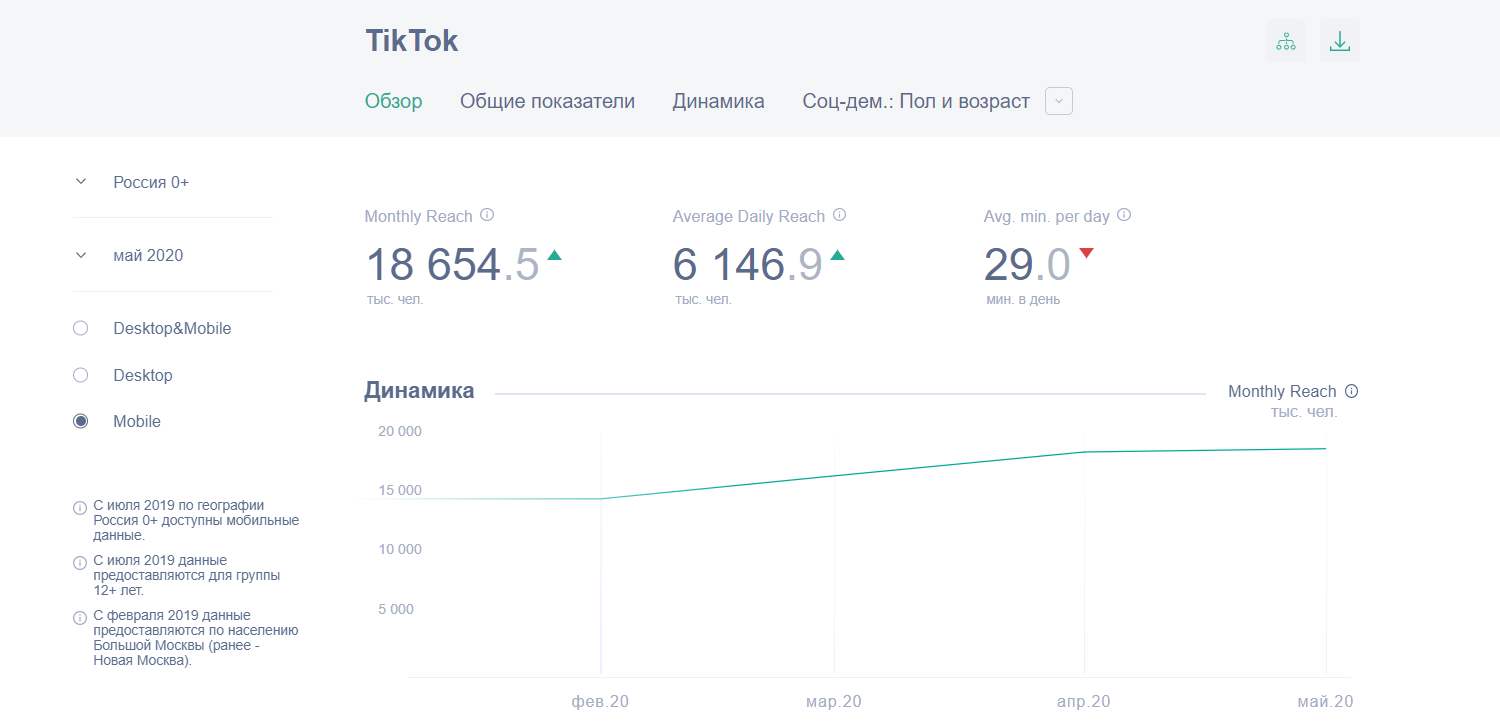This screenshot has width=1500, height=722.
Task: Go to the Обзор tab
Action: coord(393,101)
